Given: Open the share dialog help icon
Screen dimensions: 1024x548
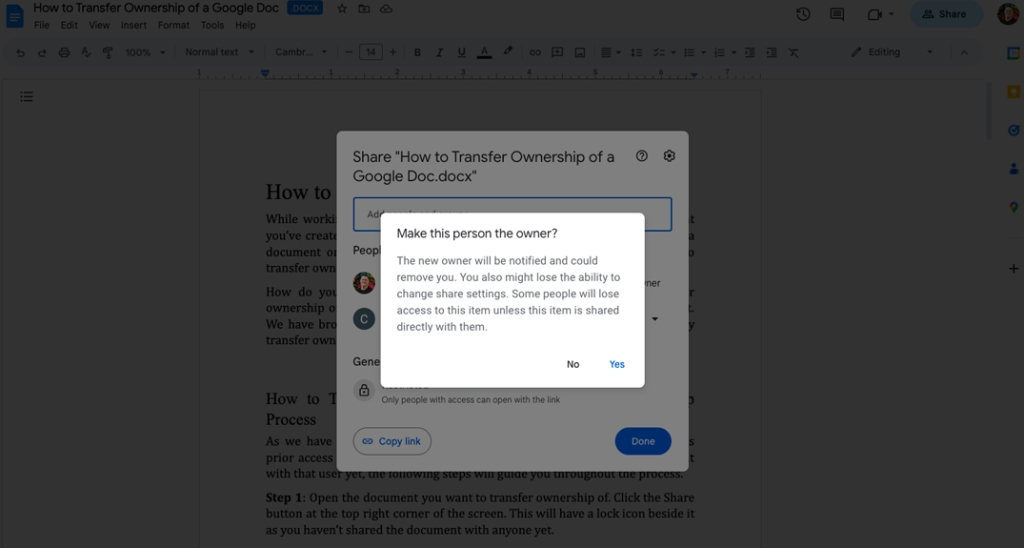Looking at the screenshot, I should [642, 156].
